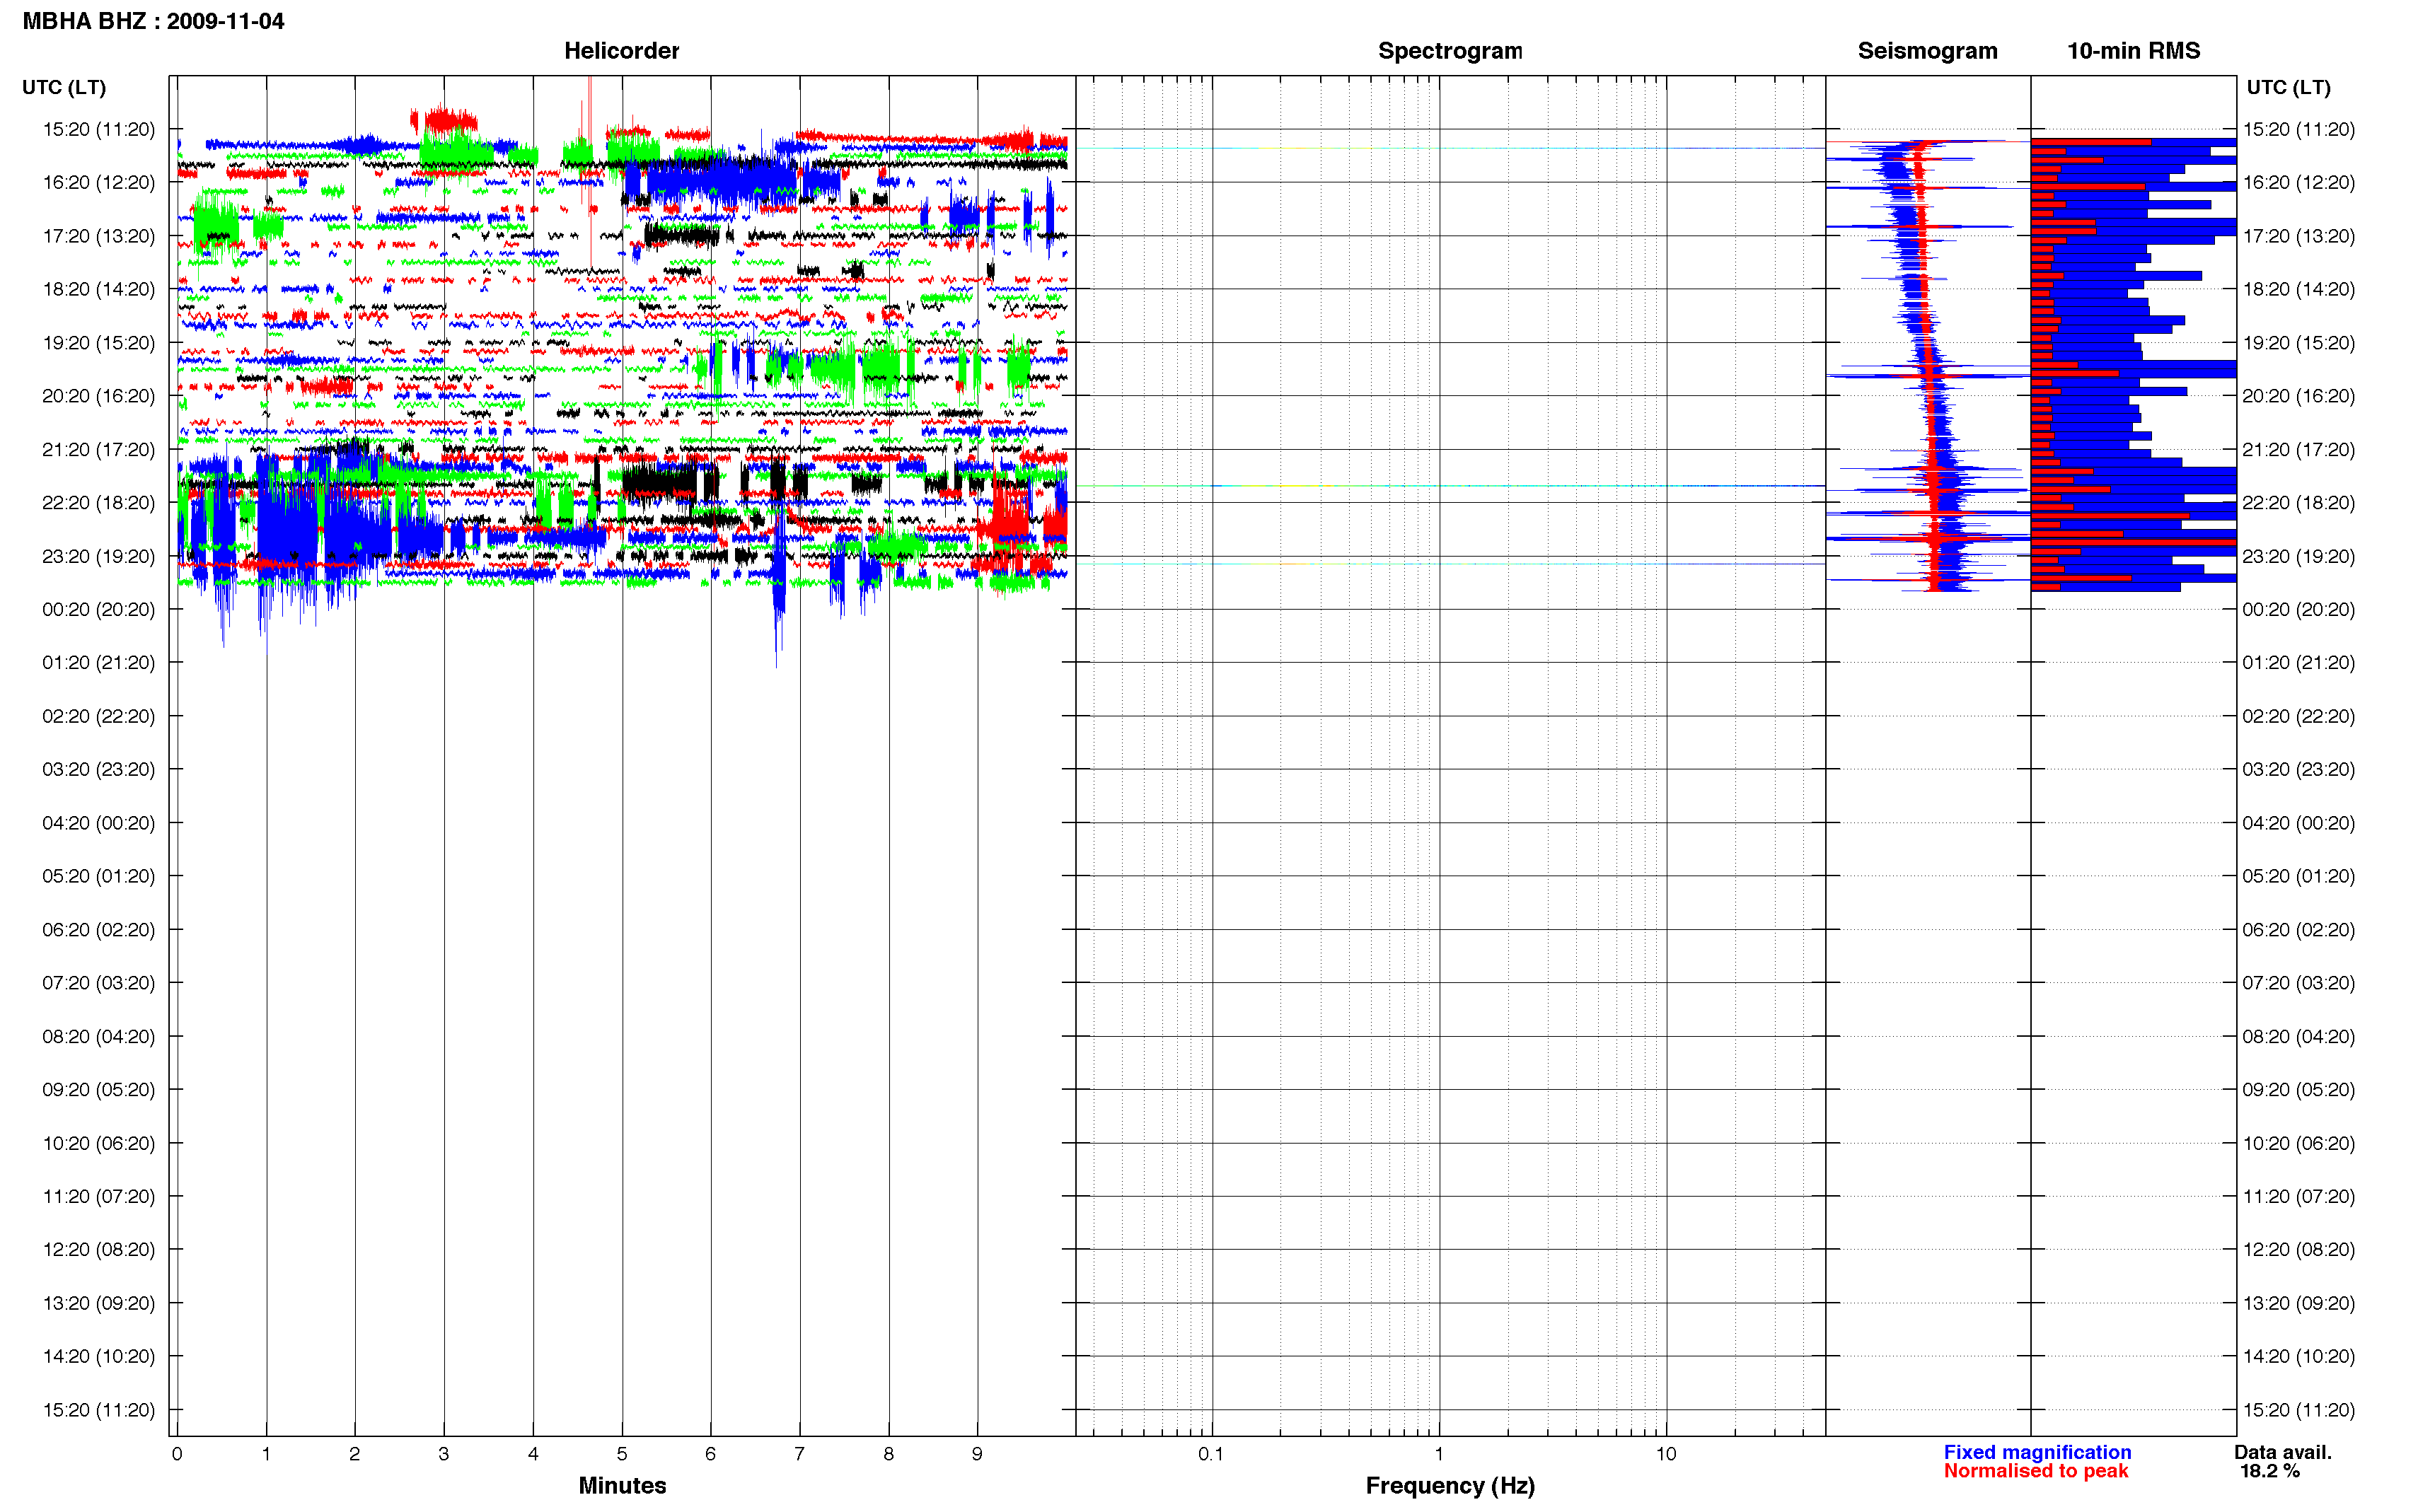Image resolution: width=2418 pixels, height=1512 pixels.
Task: Click right time label '22:20 (18:20)'
Action: pyautogui.click(x=2298, y=502)
